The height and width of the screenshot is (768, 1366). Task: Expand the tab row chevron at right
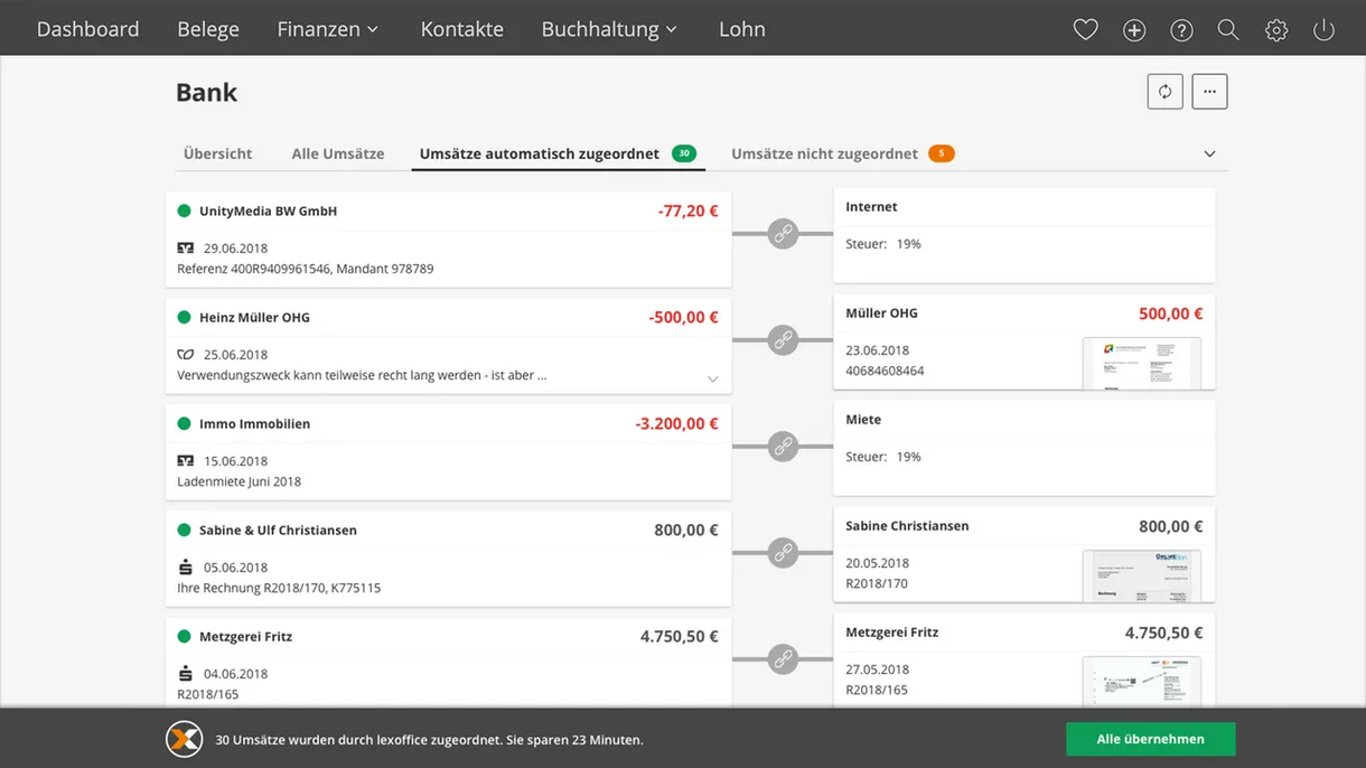1209,154
